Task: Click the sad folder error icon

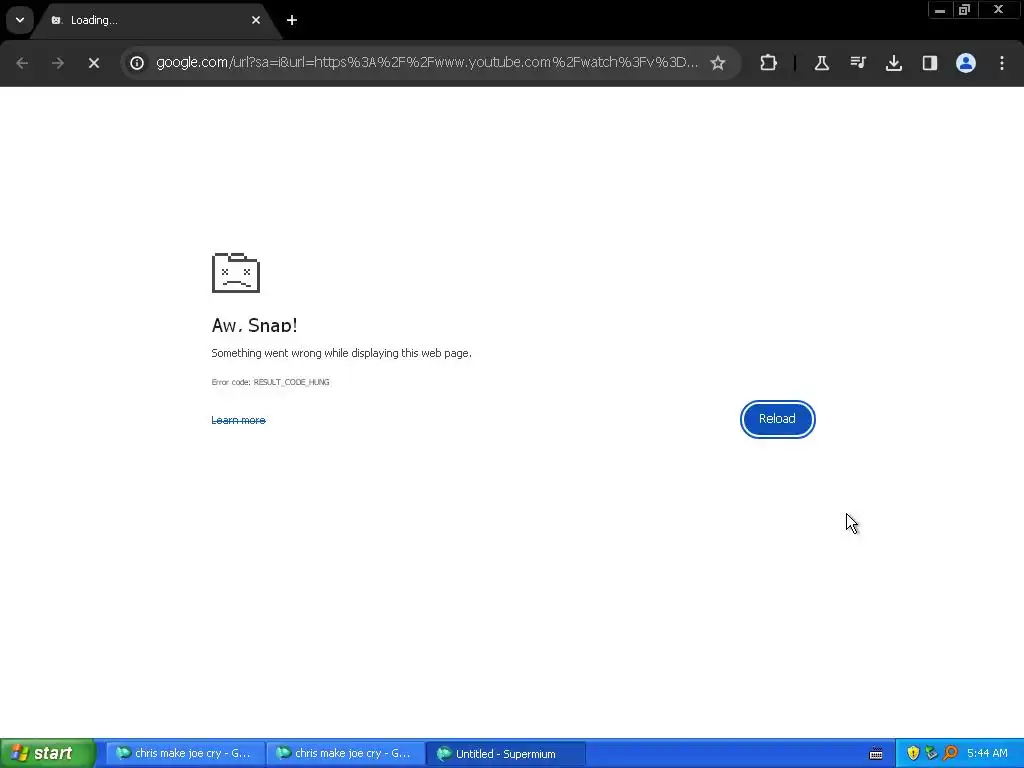Action: click(236, 272)
